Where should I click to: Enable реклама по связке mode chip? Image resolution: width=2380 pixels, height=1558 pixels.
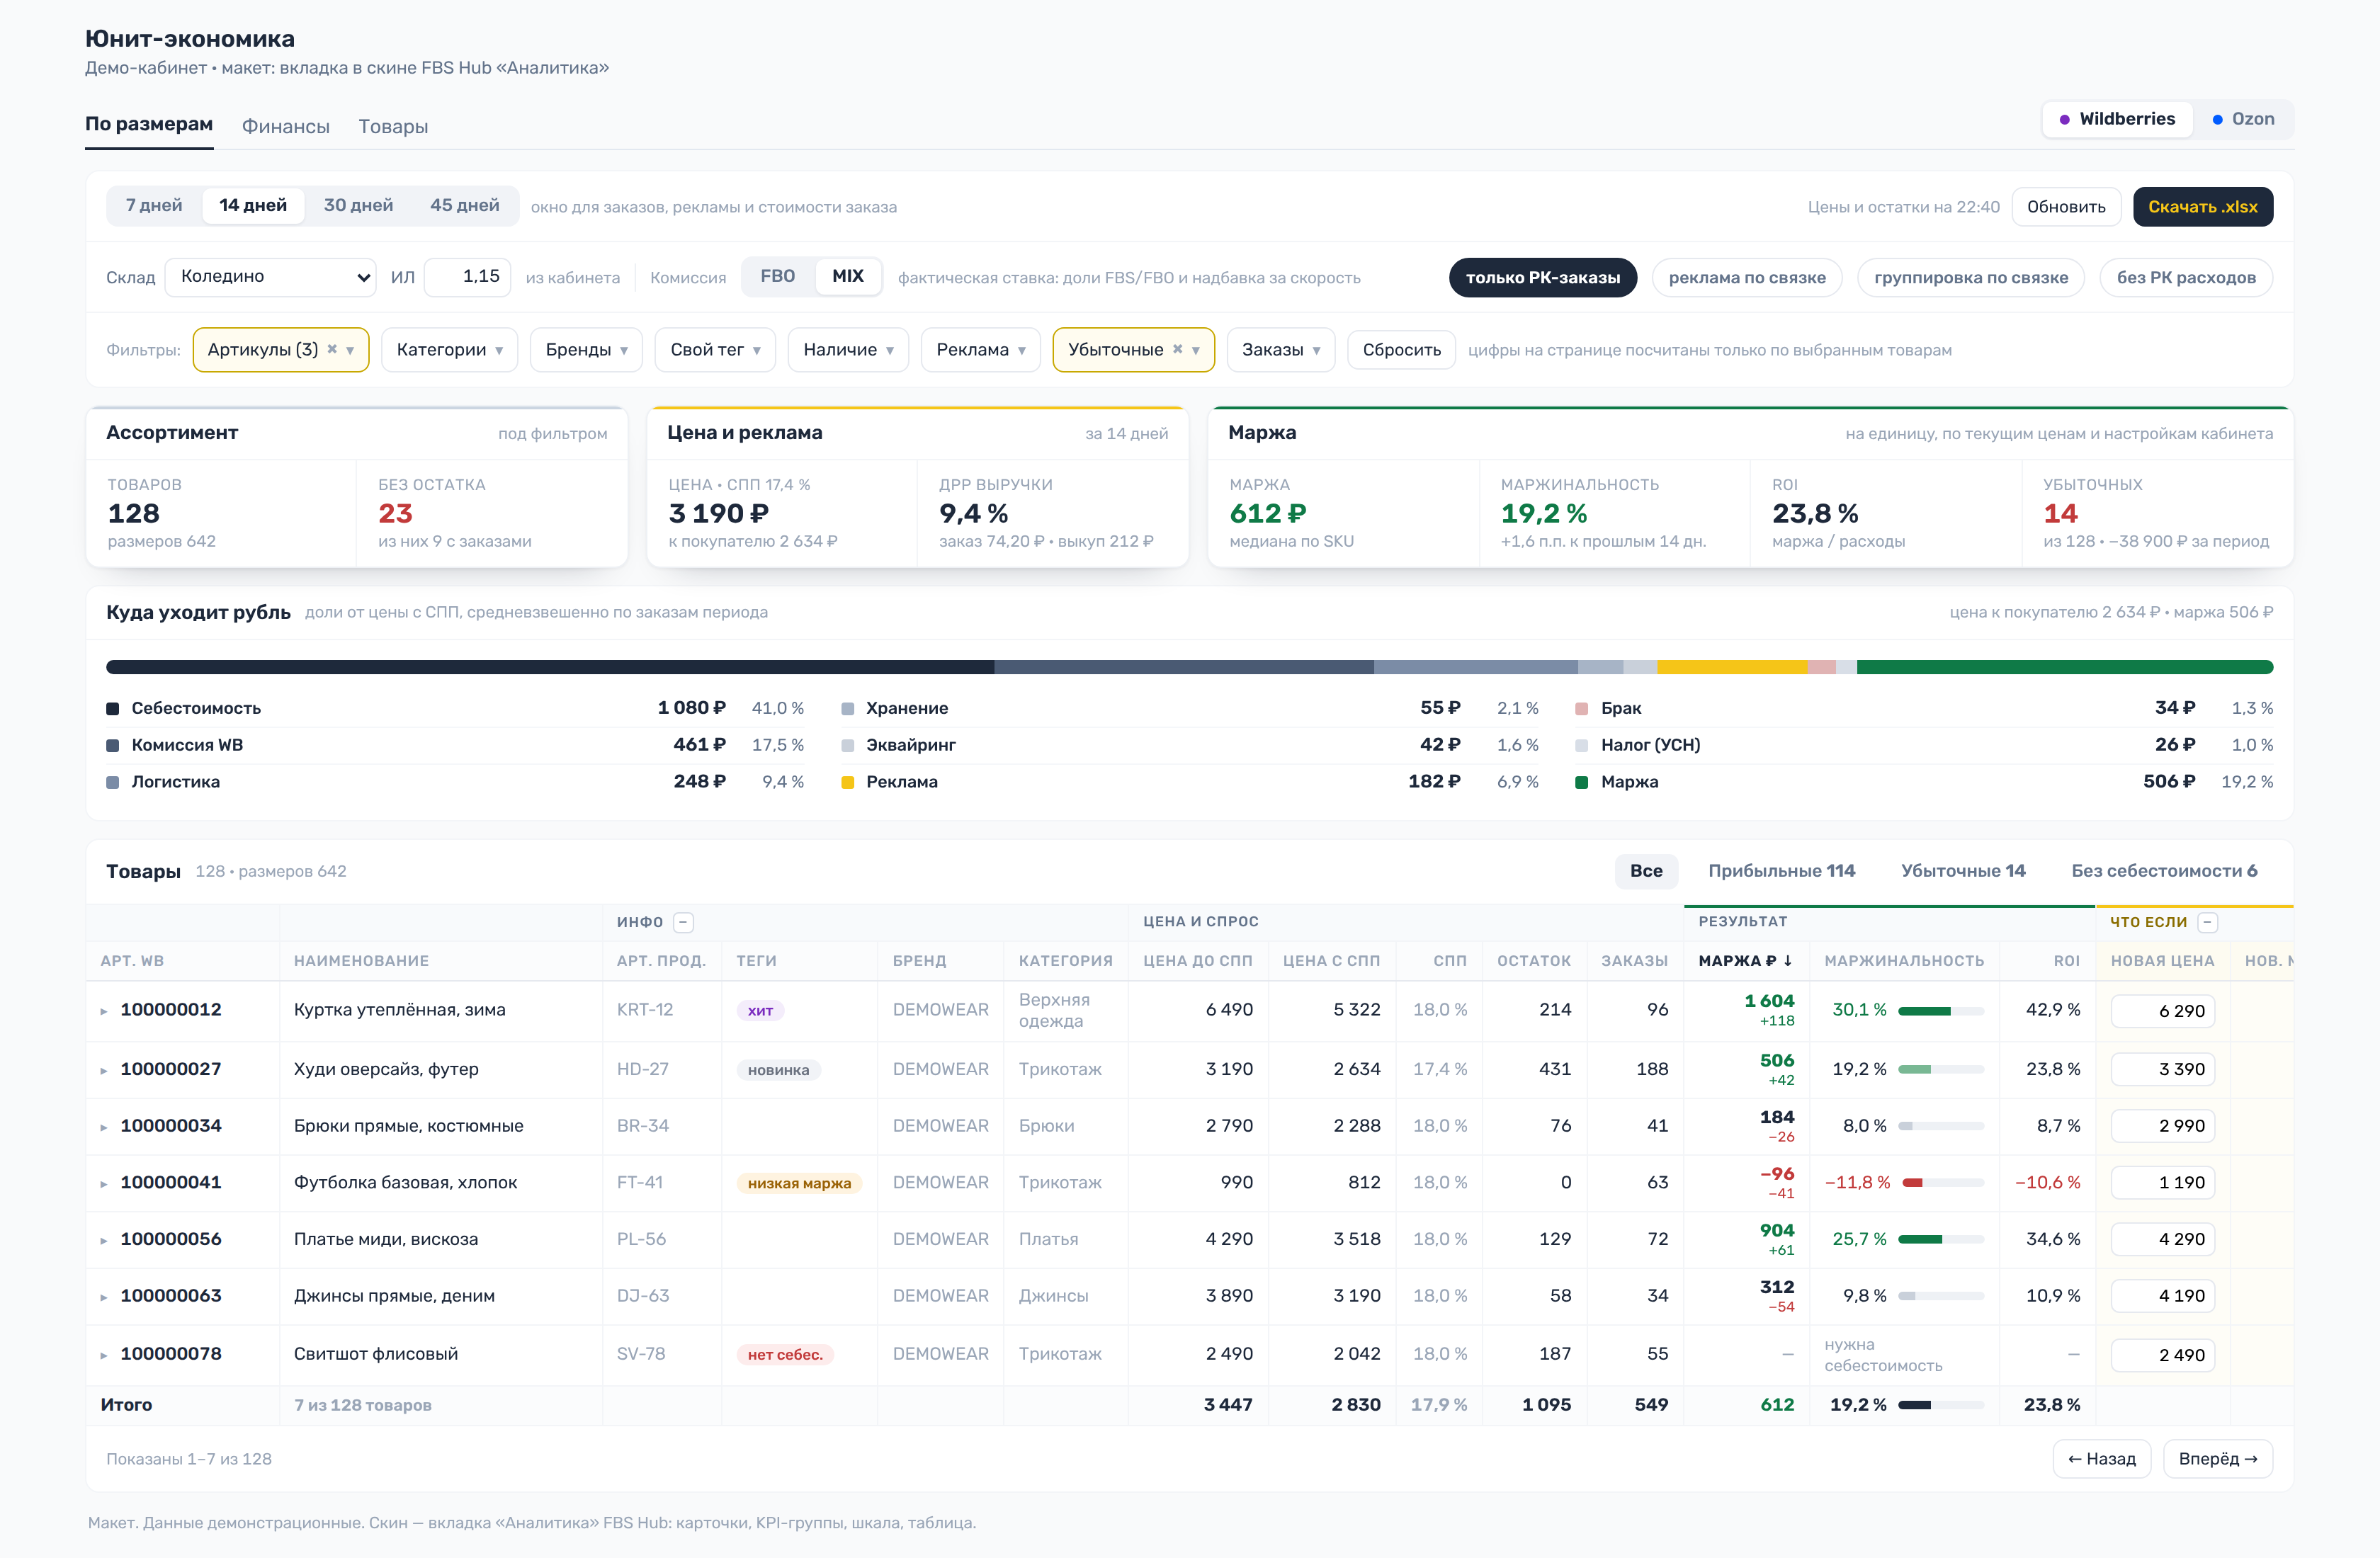[x=1747, y=278]
